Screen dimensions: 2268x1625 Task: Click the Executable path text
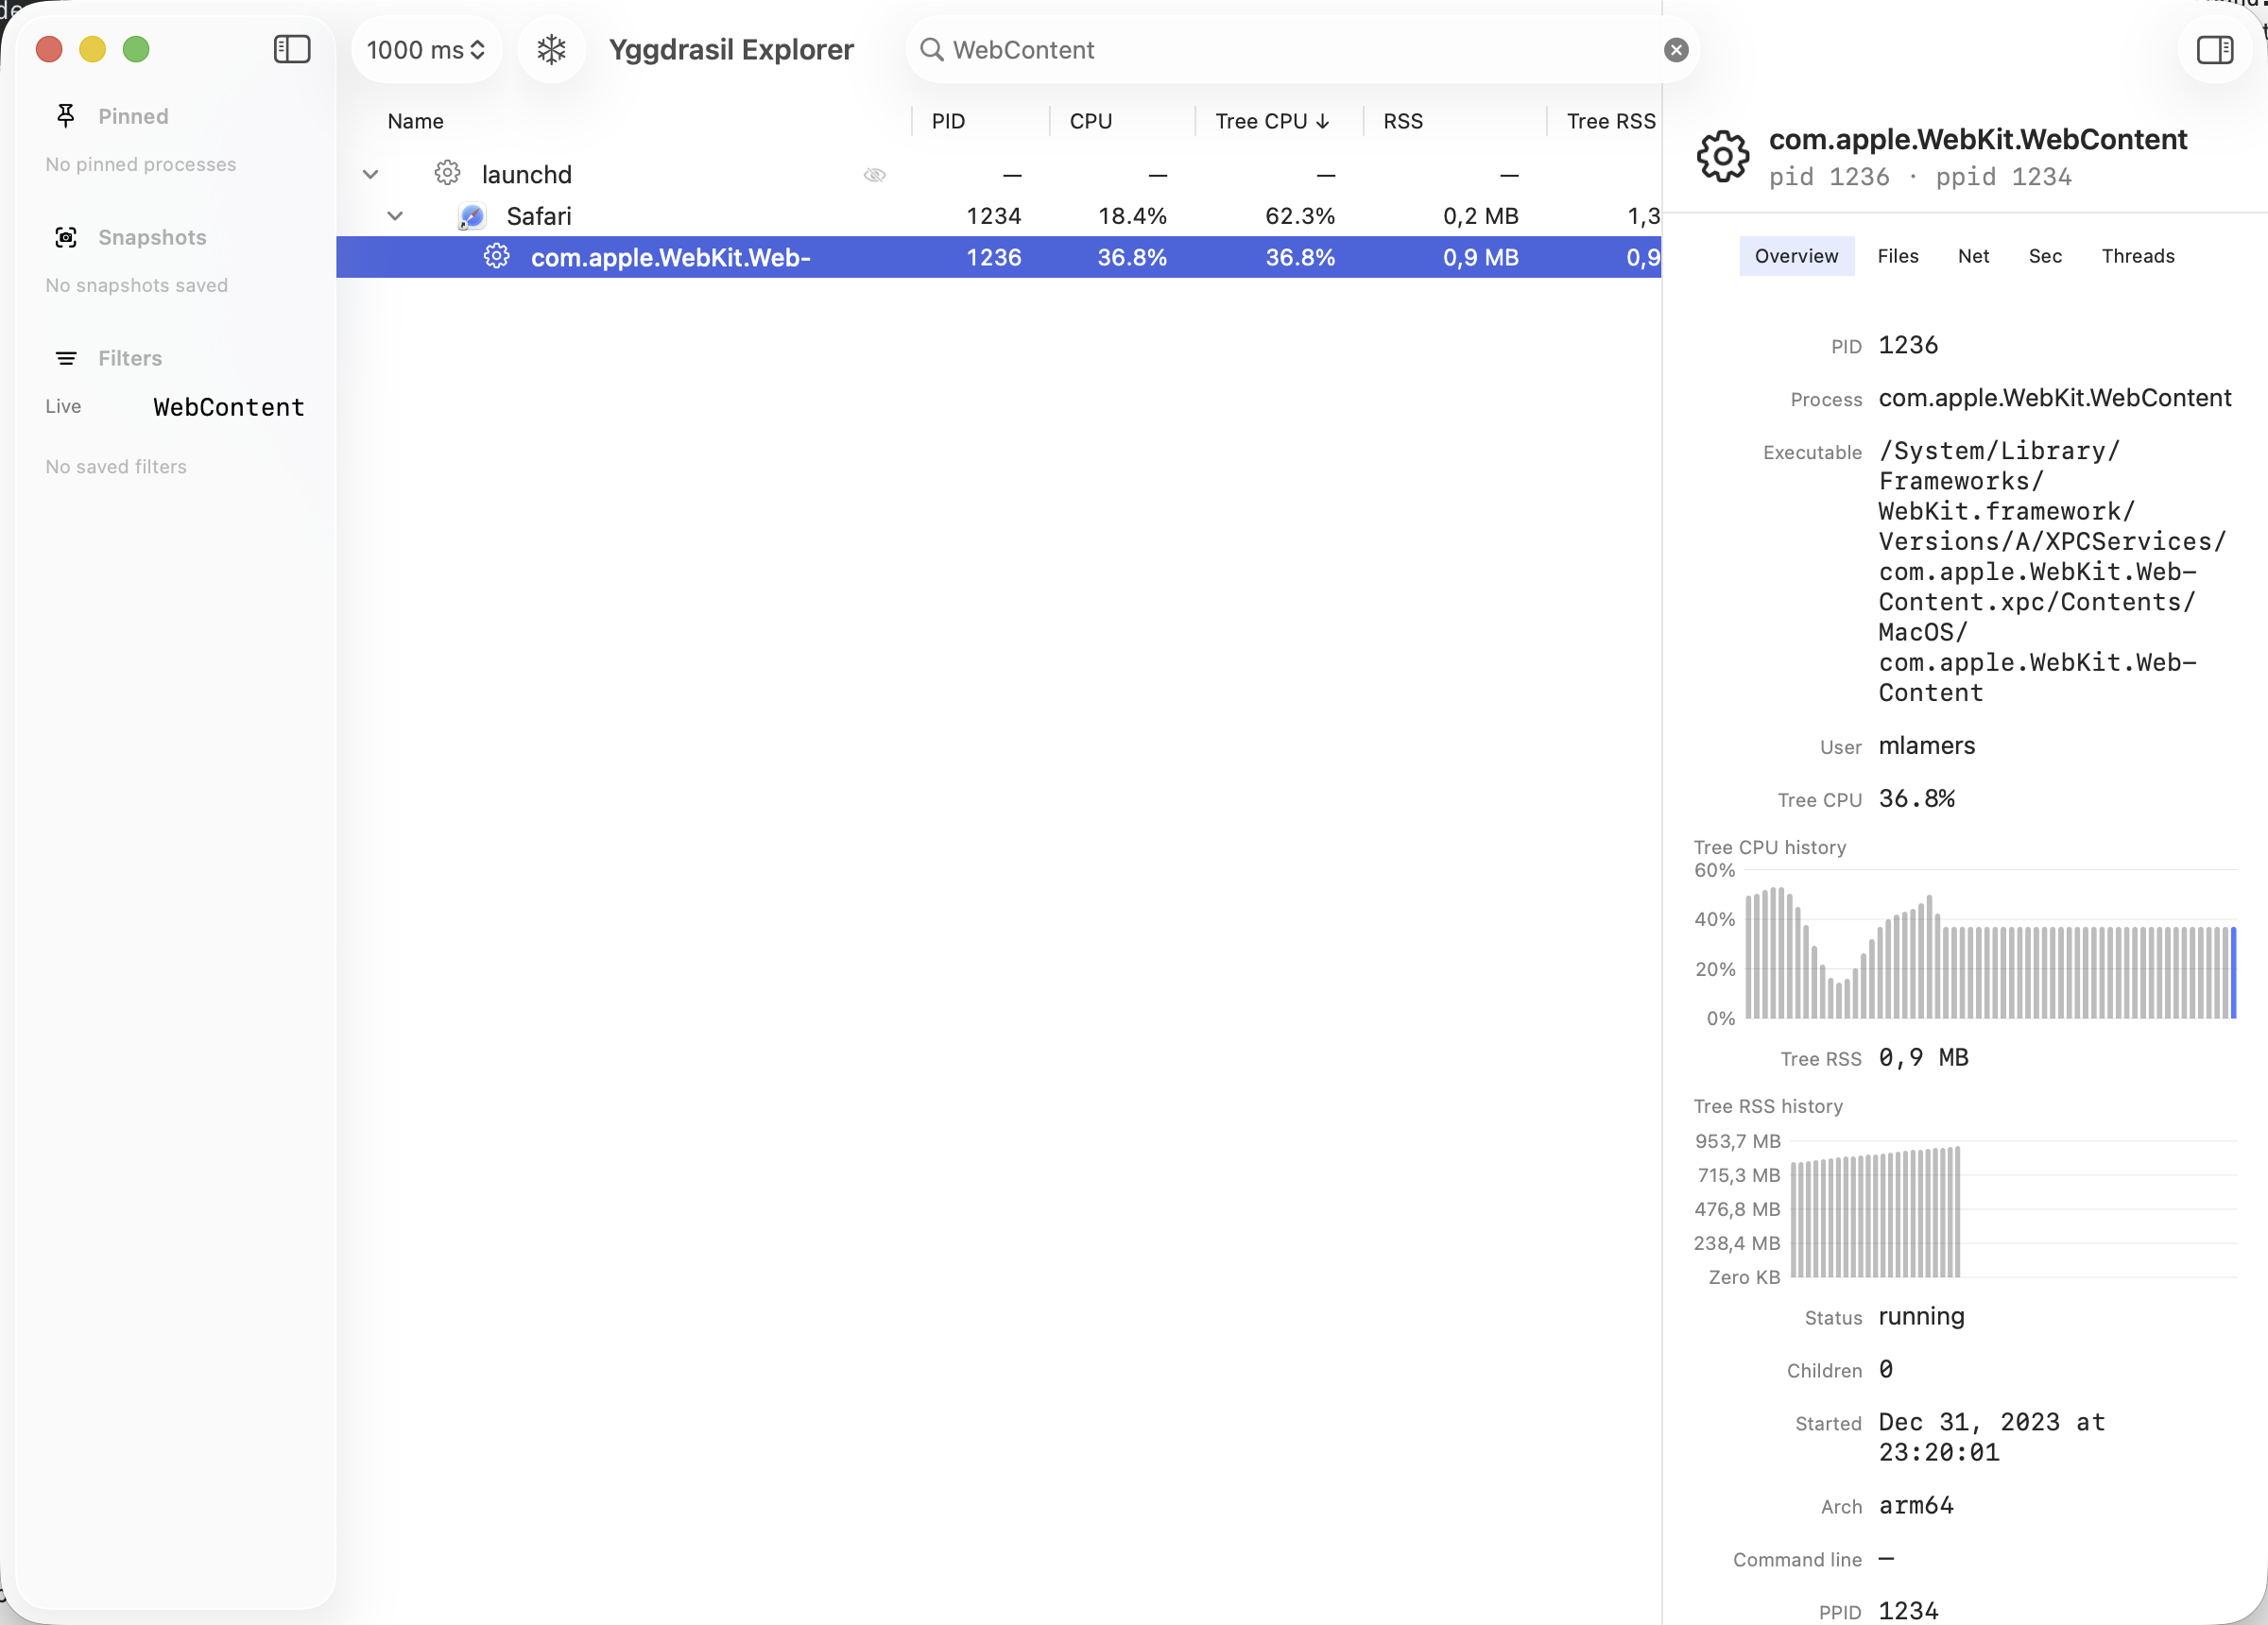(x=2053, y=572)
